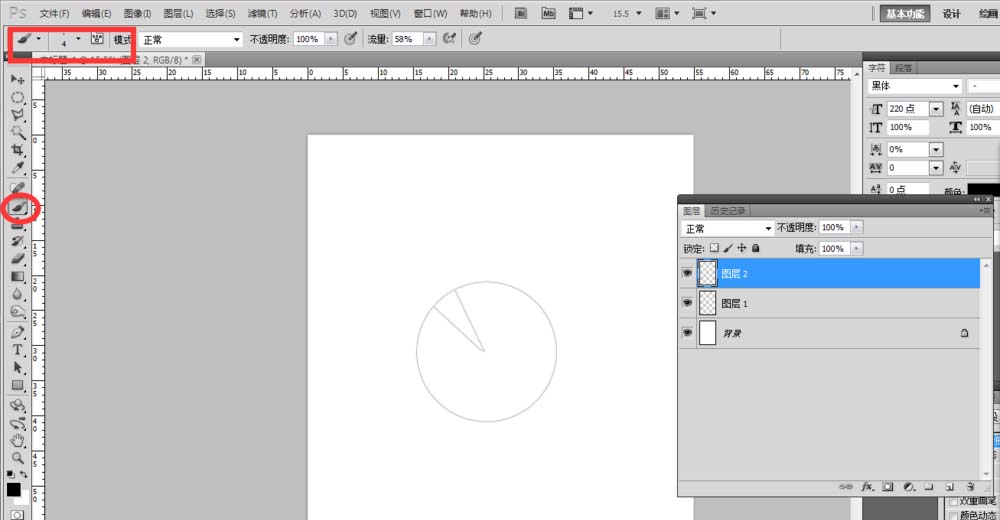
Task: Click the black foreground color swatch
Action: tap(14, 489)
